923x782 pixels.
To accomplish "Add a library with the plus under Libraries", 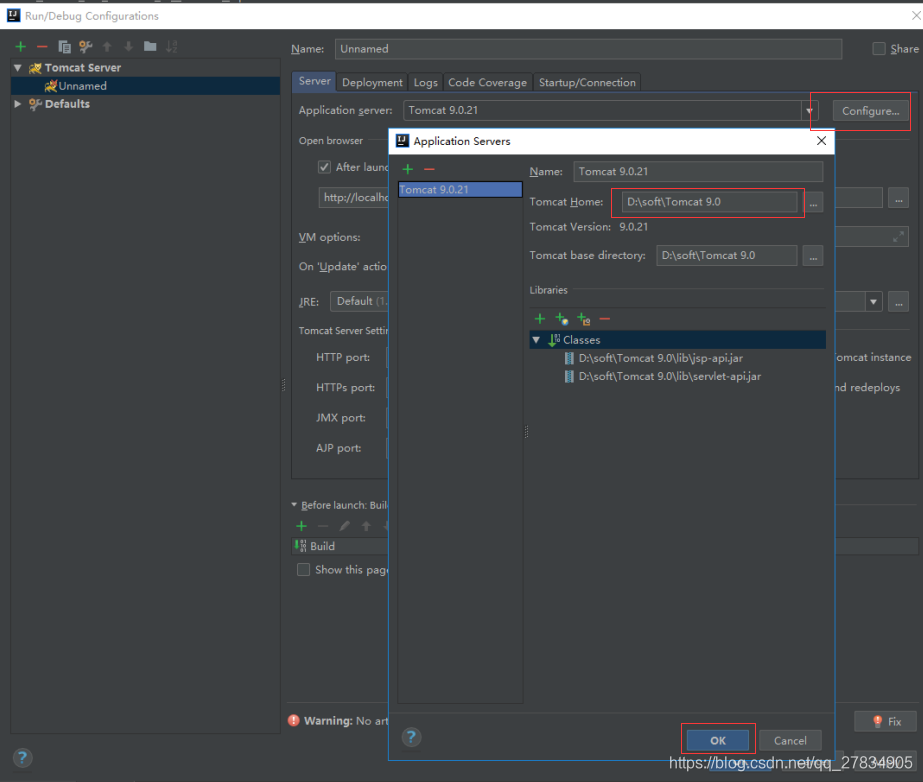I will 540,319.
